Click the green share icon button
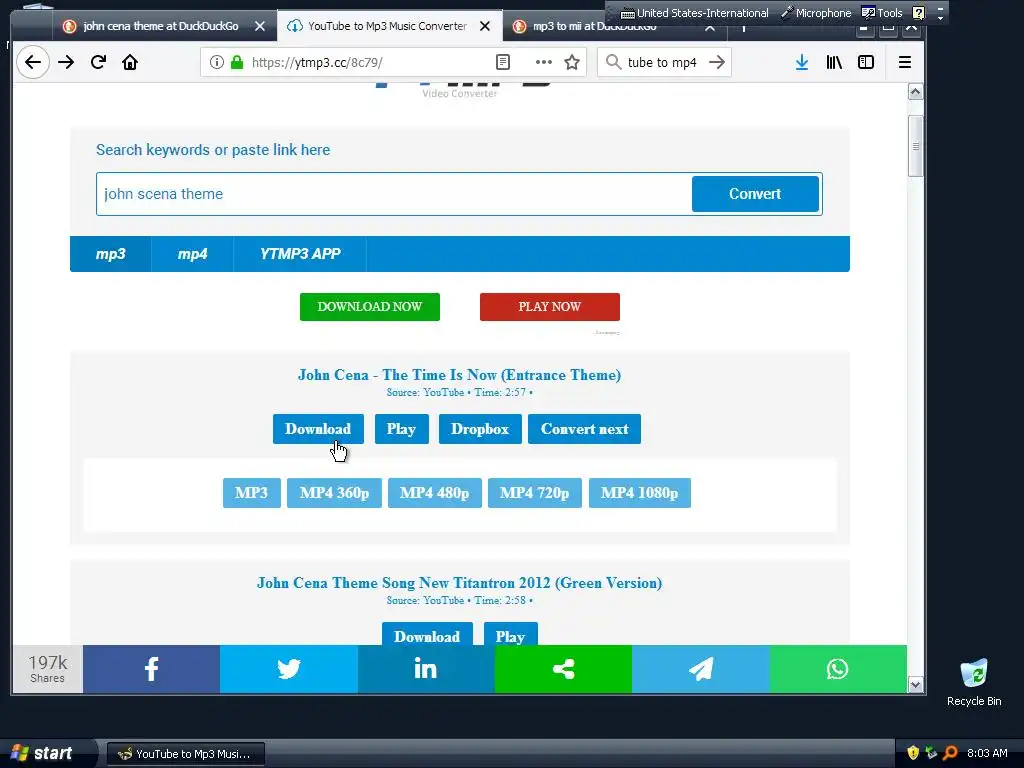 click(563, 669)
